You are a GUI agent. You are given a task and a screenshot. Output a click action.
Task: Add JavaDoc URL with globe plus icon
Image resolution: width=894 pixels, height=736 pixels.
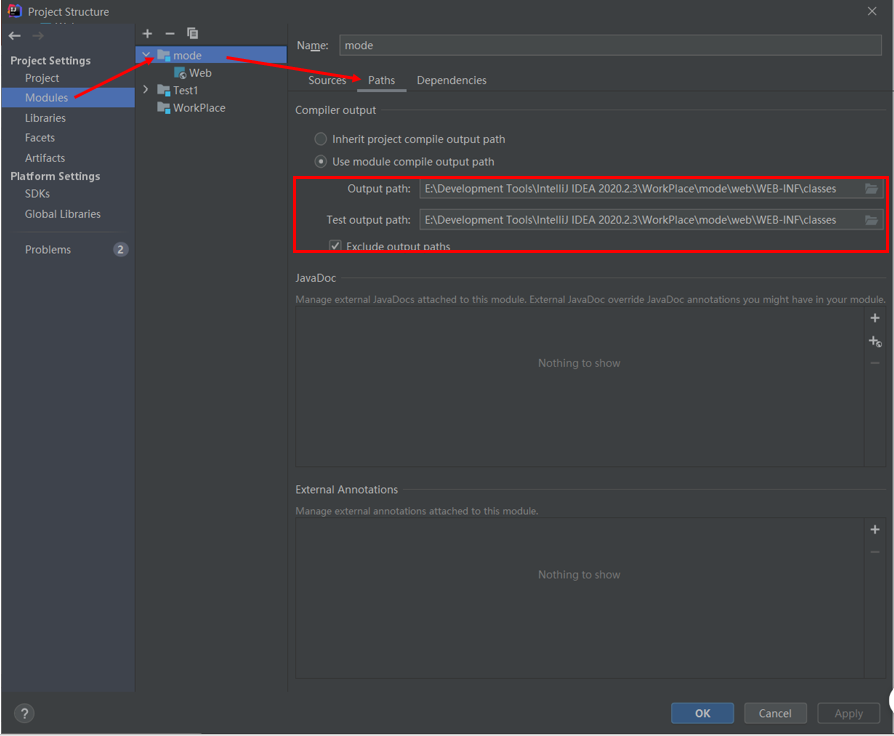click(875, 341)
